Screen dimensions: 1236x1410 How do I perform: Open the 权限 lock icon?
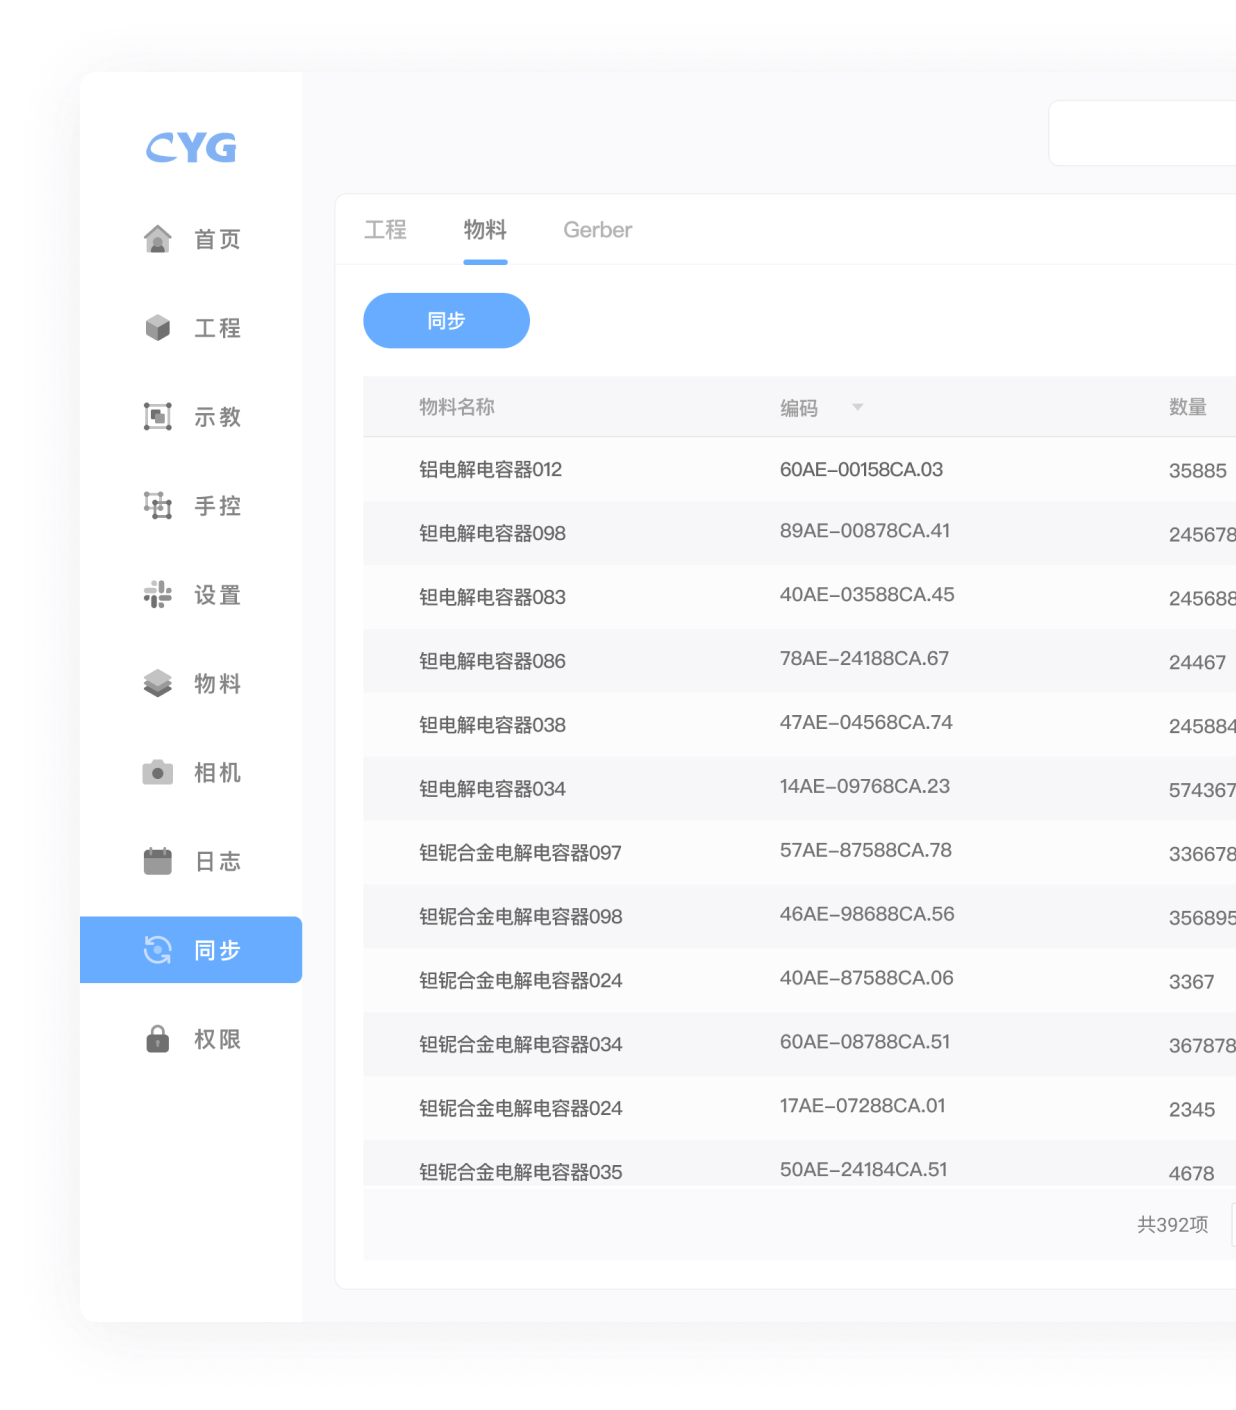pyautogui.click(x=158, y=1039)
